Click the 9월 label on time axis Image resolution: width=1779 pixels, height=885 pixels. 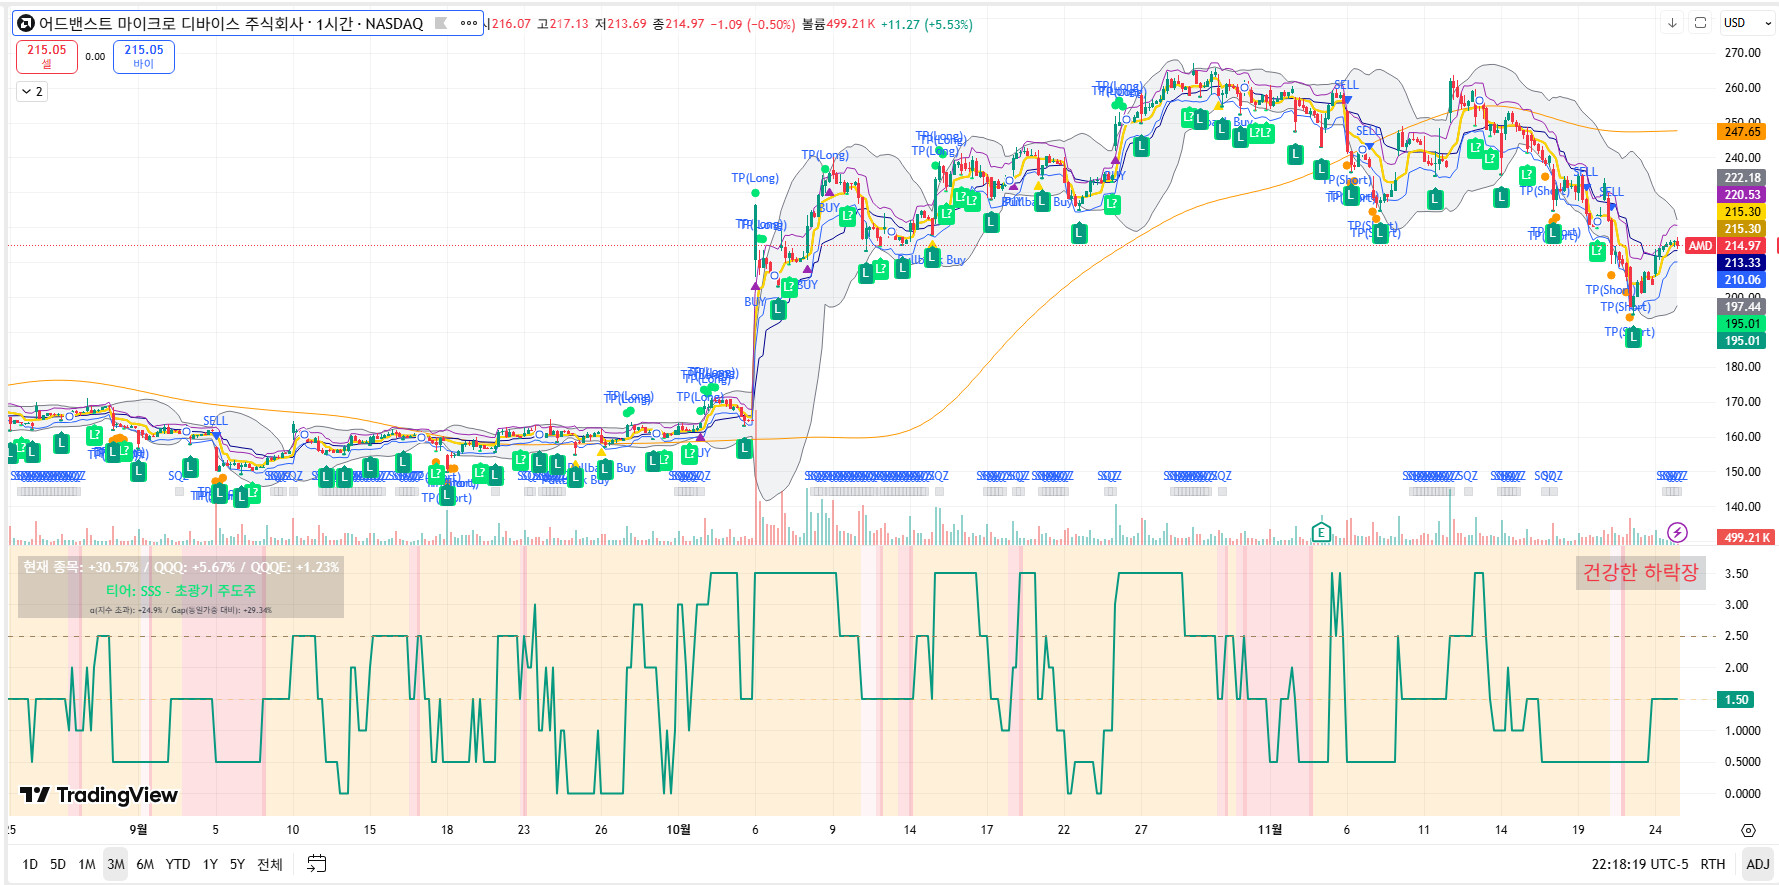pos(138,830)
